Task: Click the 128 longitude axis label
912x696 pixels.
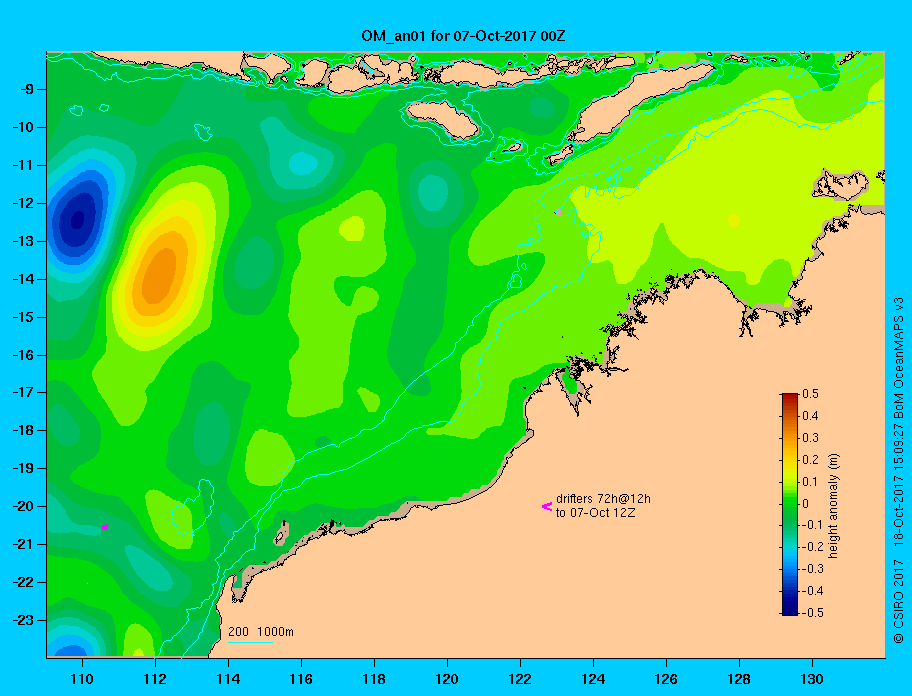Action: [739, 679]
